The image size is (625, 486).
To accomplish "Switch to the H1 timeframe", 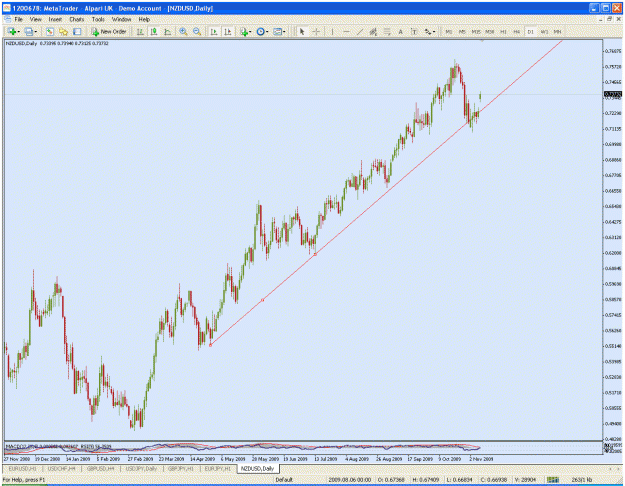I will coord(503,31).
